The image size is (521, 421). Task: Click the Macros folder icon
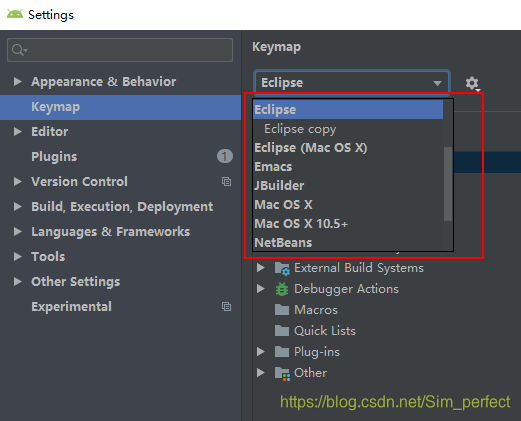[282, 310]
